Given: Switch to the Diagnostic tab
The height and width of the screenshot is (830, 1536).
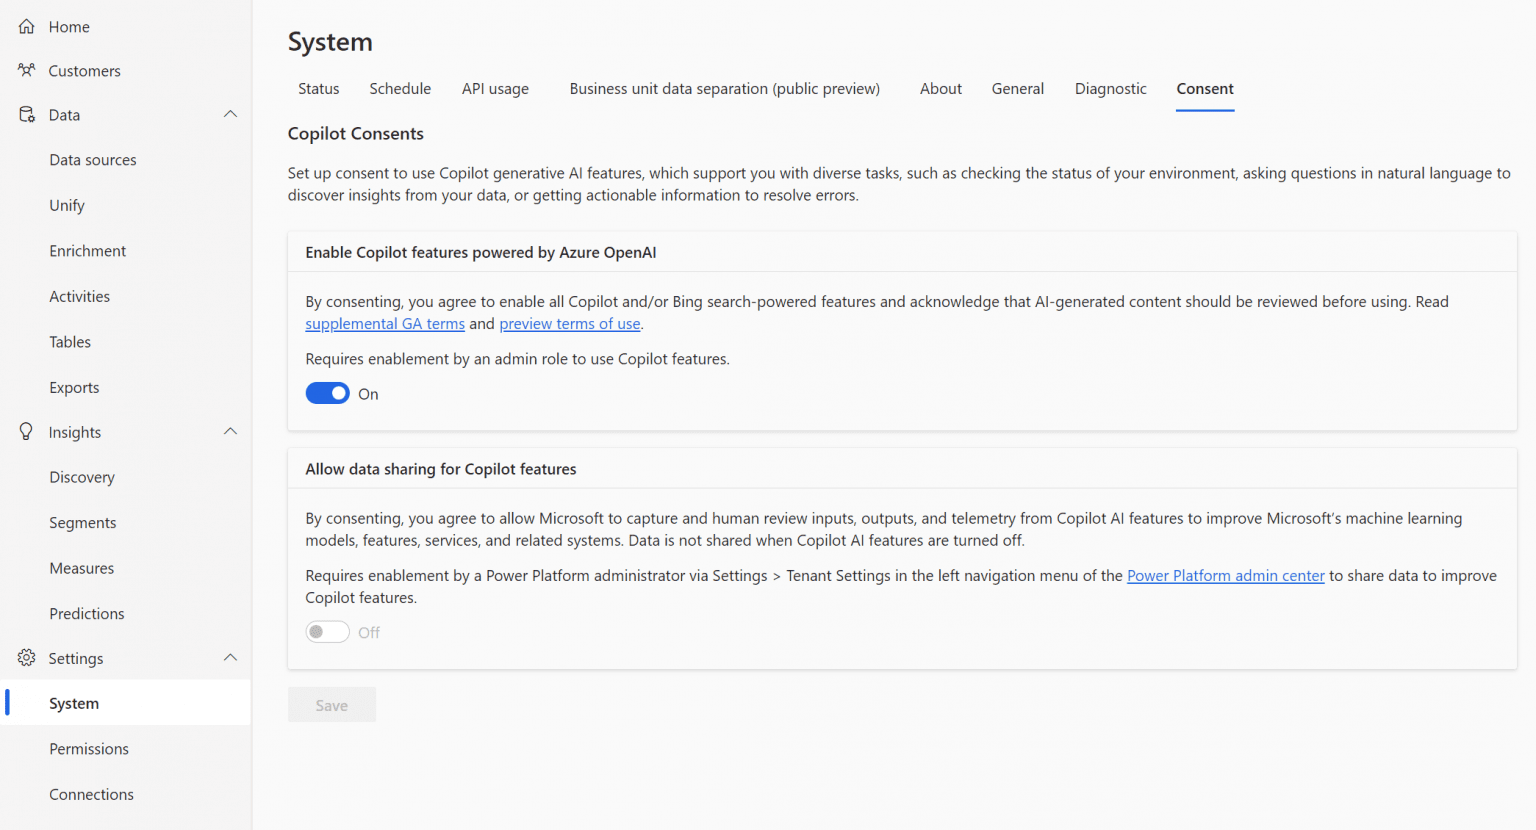Looking at the screenshot, I should tap(1110, 88).
